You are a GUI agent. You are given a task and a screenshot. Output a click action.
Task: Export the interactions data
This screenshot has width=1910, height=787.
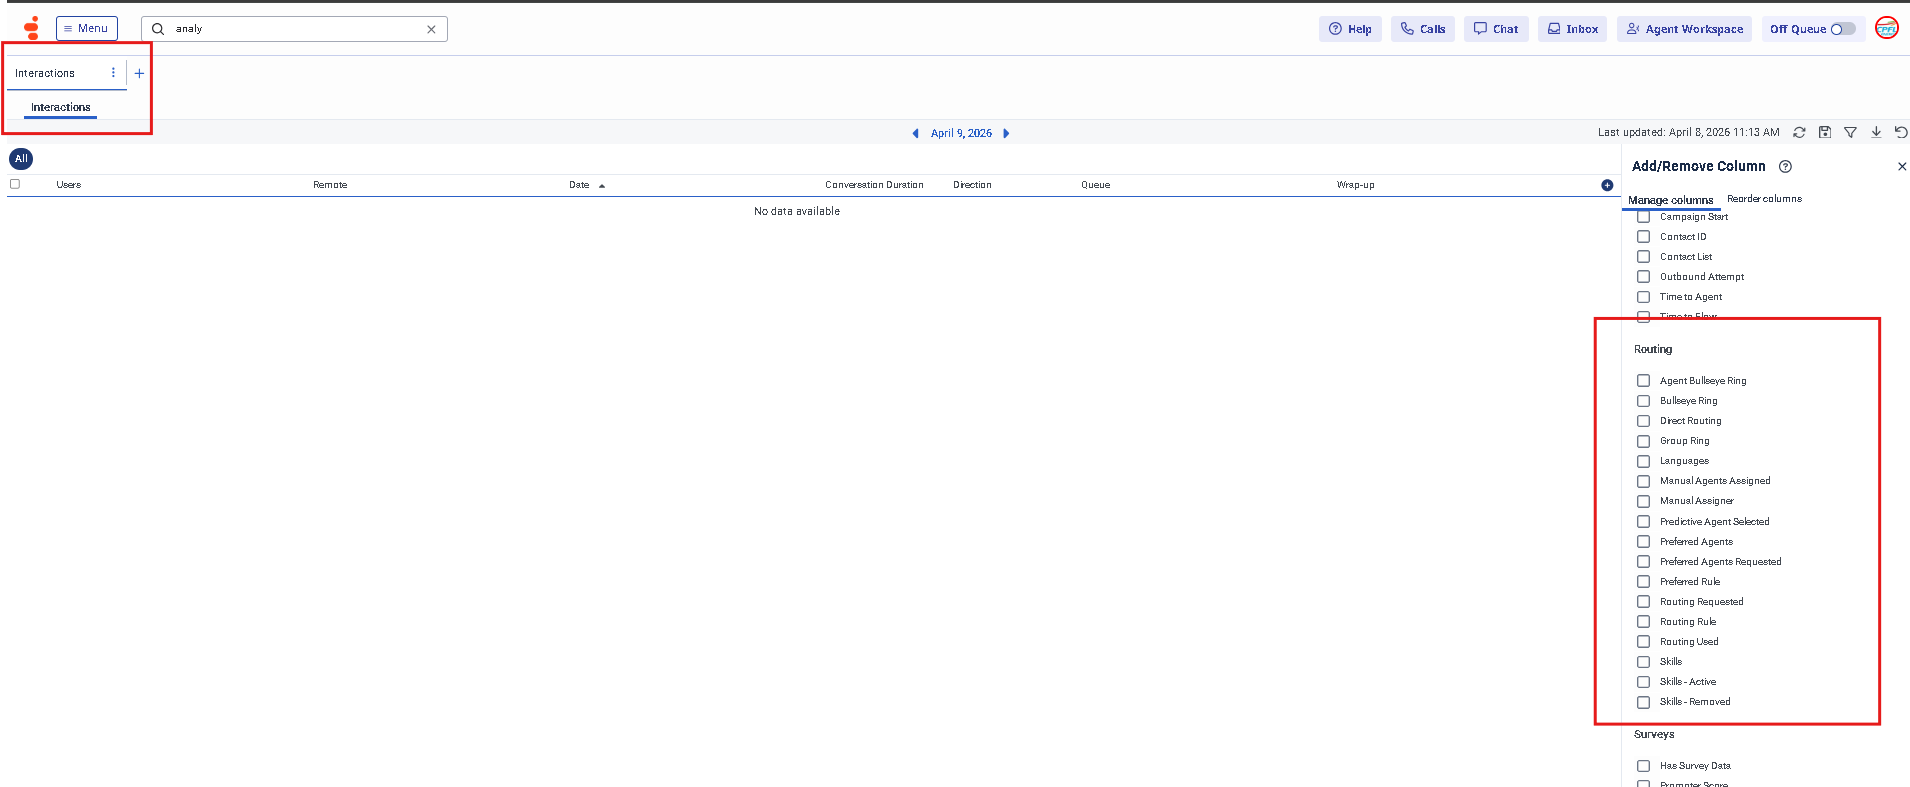[1876, 132]
